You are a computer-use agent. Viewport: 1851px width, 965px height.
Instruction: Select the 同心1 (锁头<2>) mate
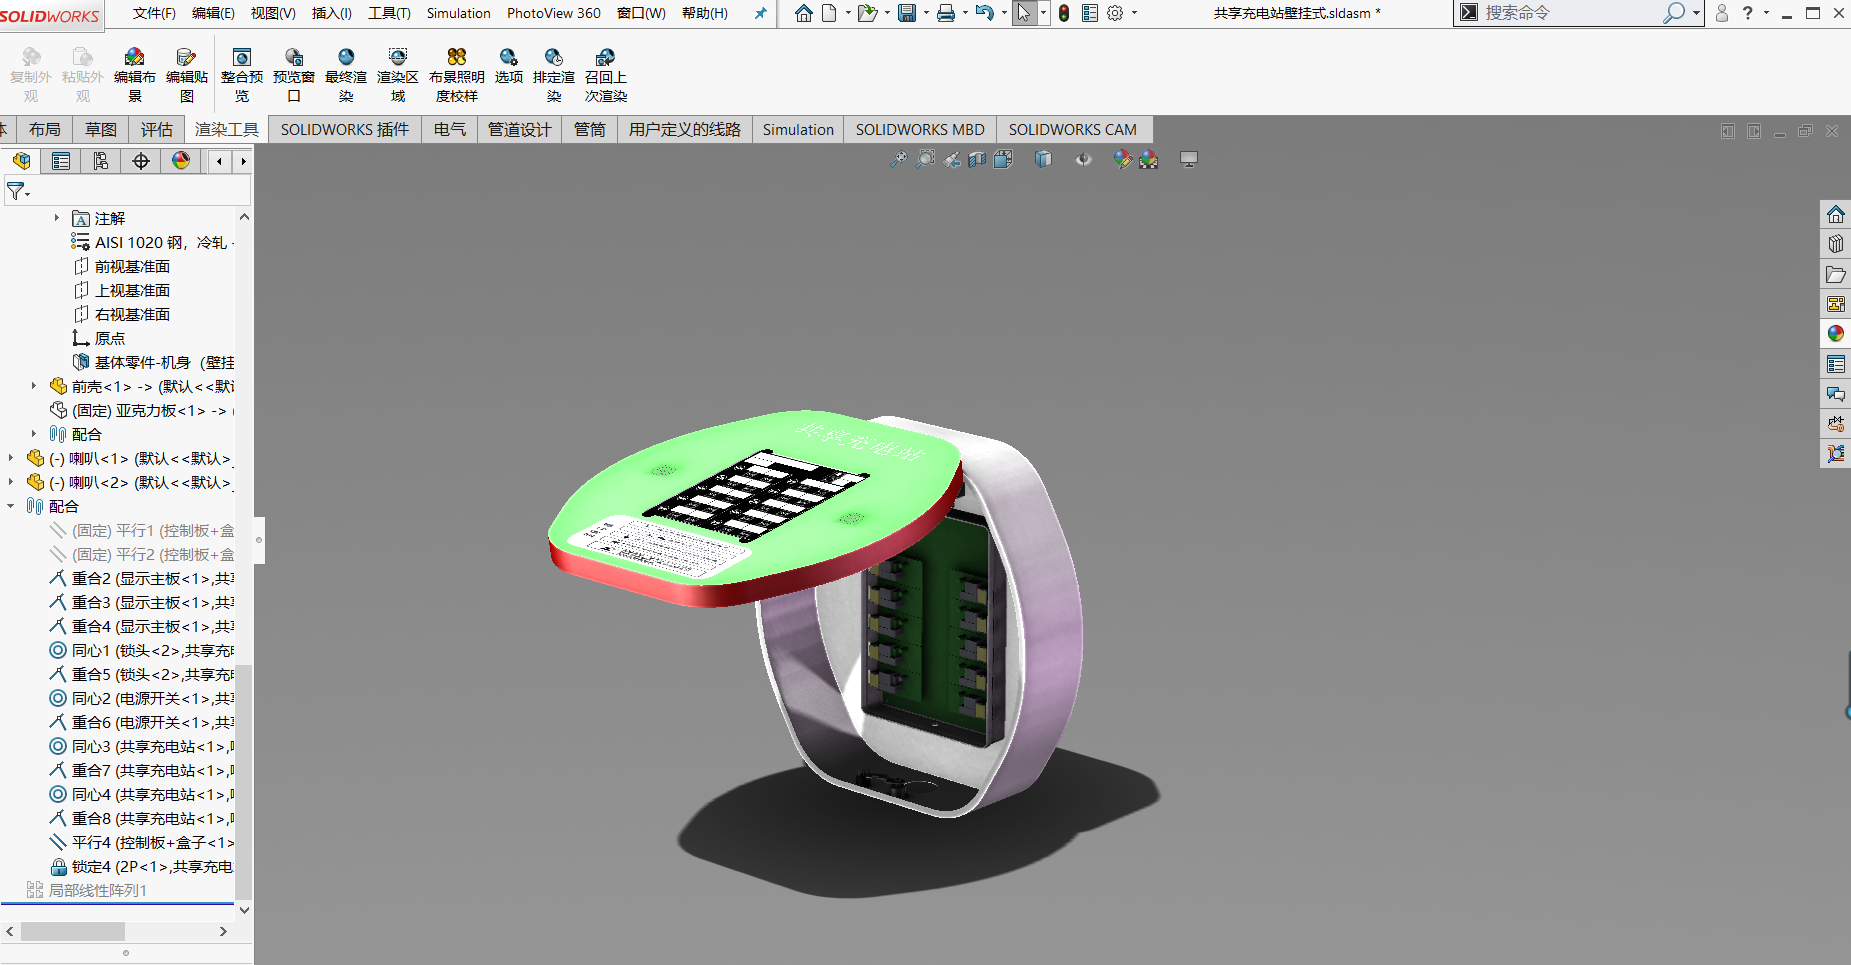point(142,650)
